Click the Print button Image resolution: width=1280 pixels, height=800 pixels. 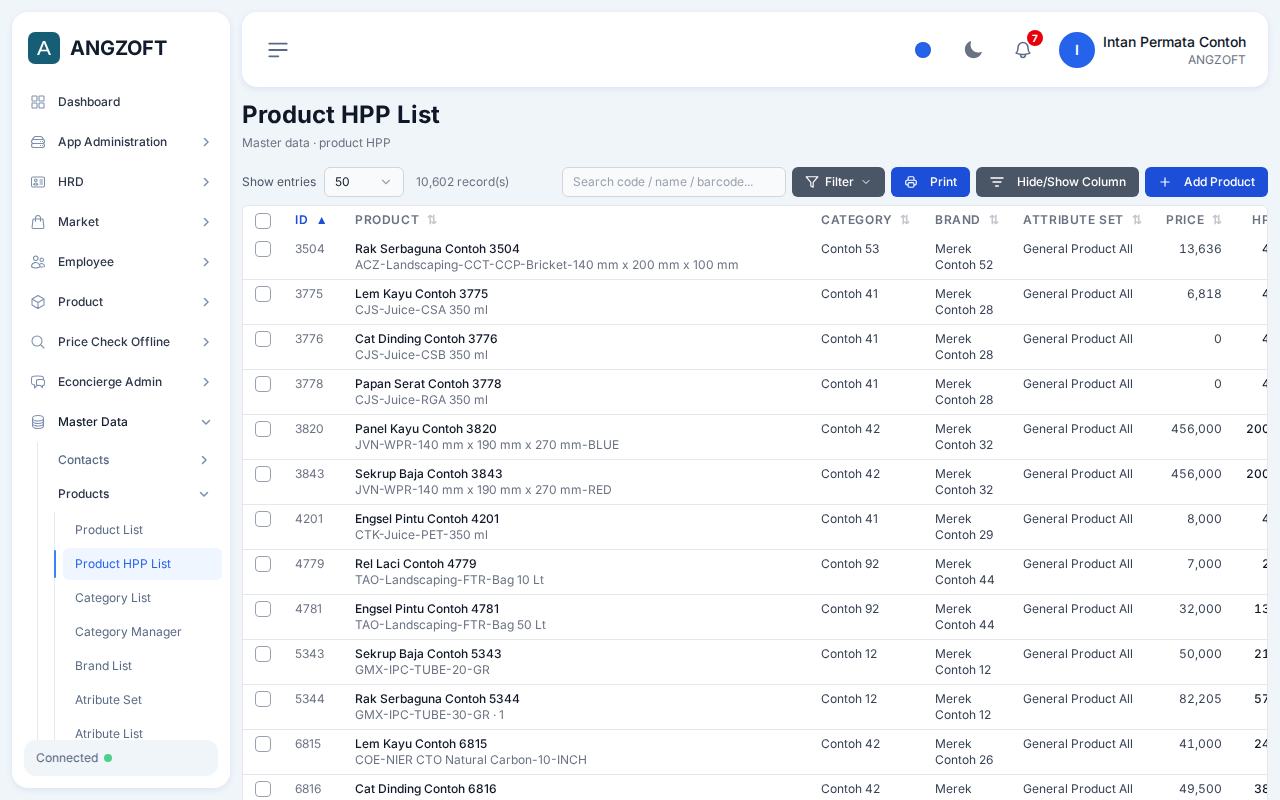(x=930, y=182)
